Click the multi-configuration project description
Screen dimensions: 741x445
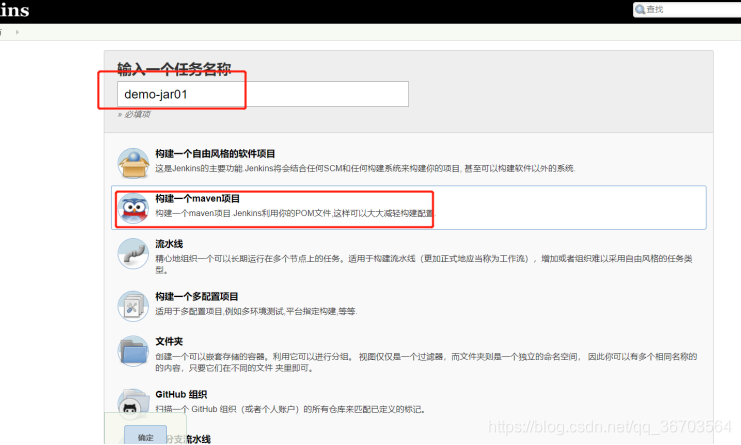(x=256, y=311)
